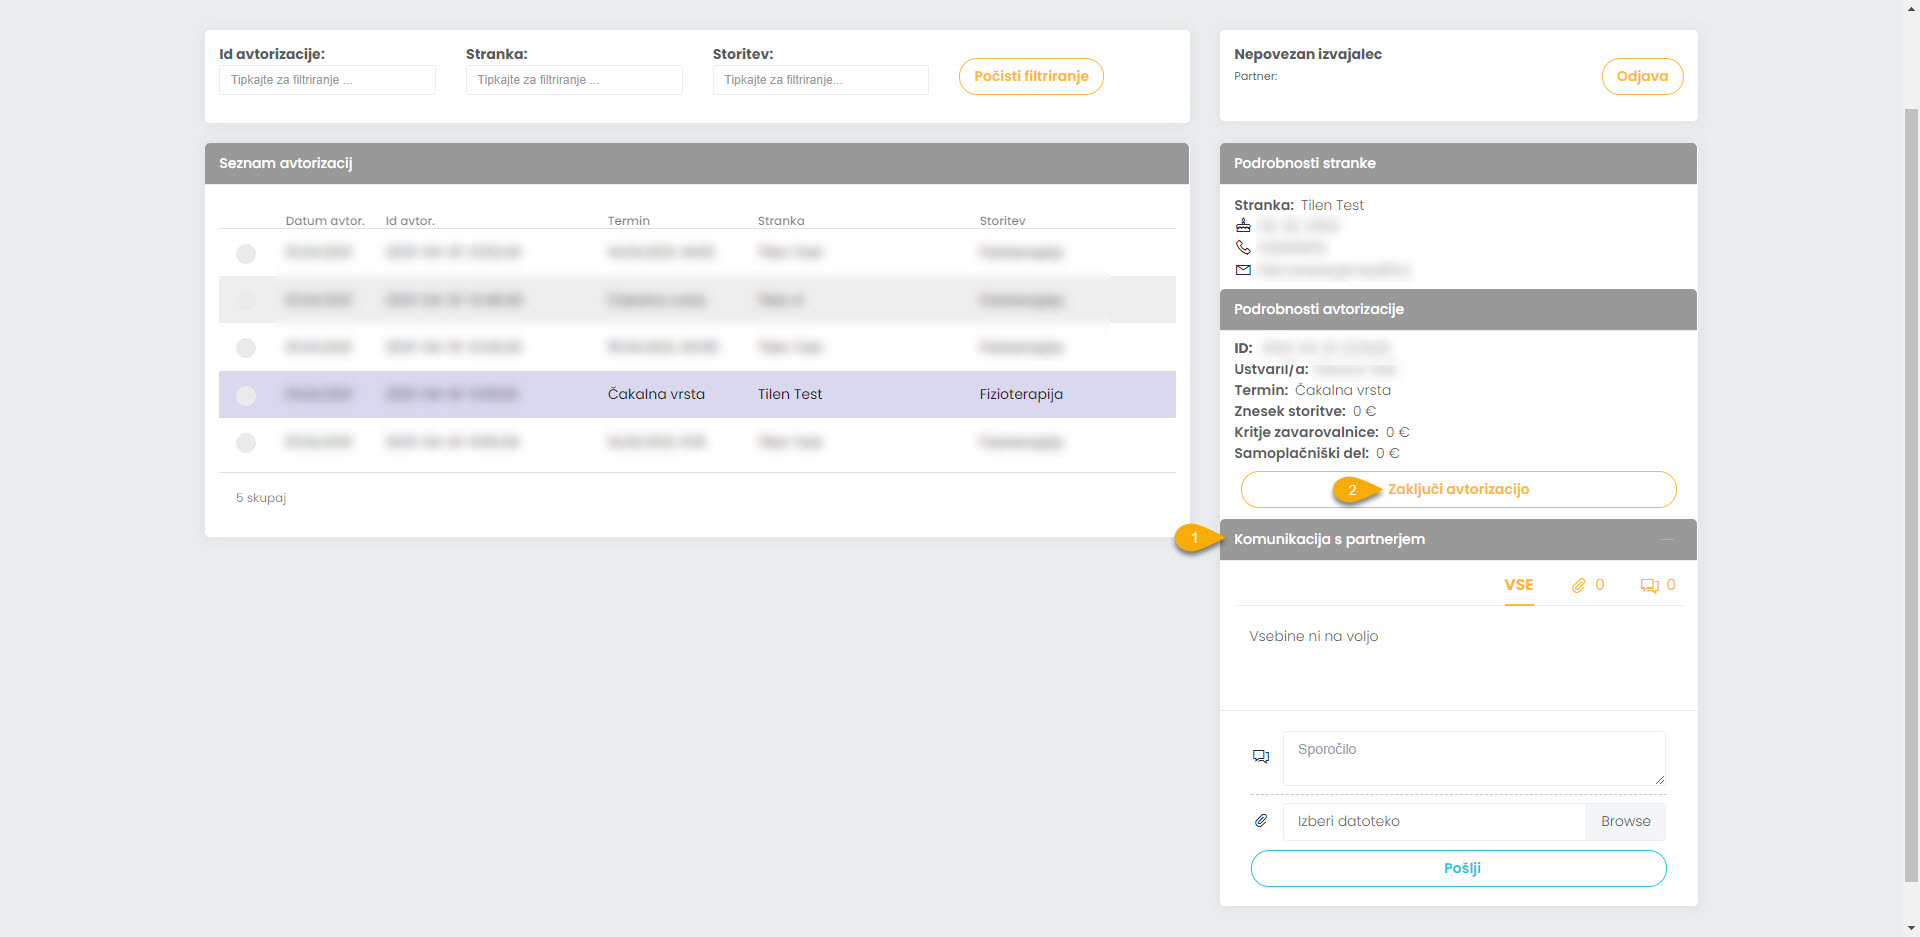1920x937 pixels.
Task: Open the attachments tab with paperclip
Action: (x=1587, y=585)
